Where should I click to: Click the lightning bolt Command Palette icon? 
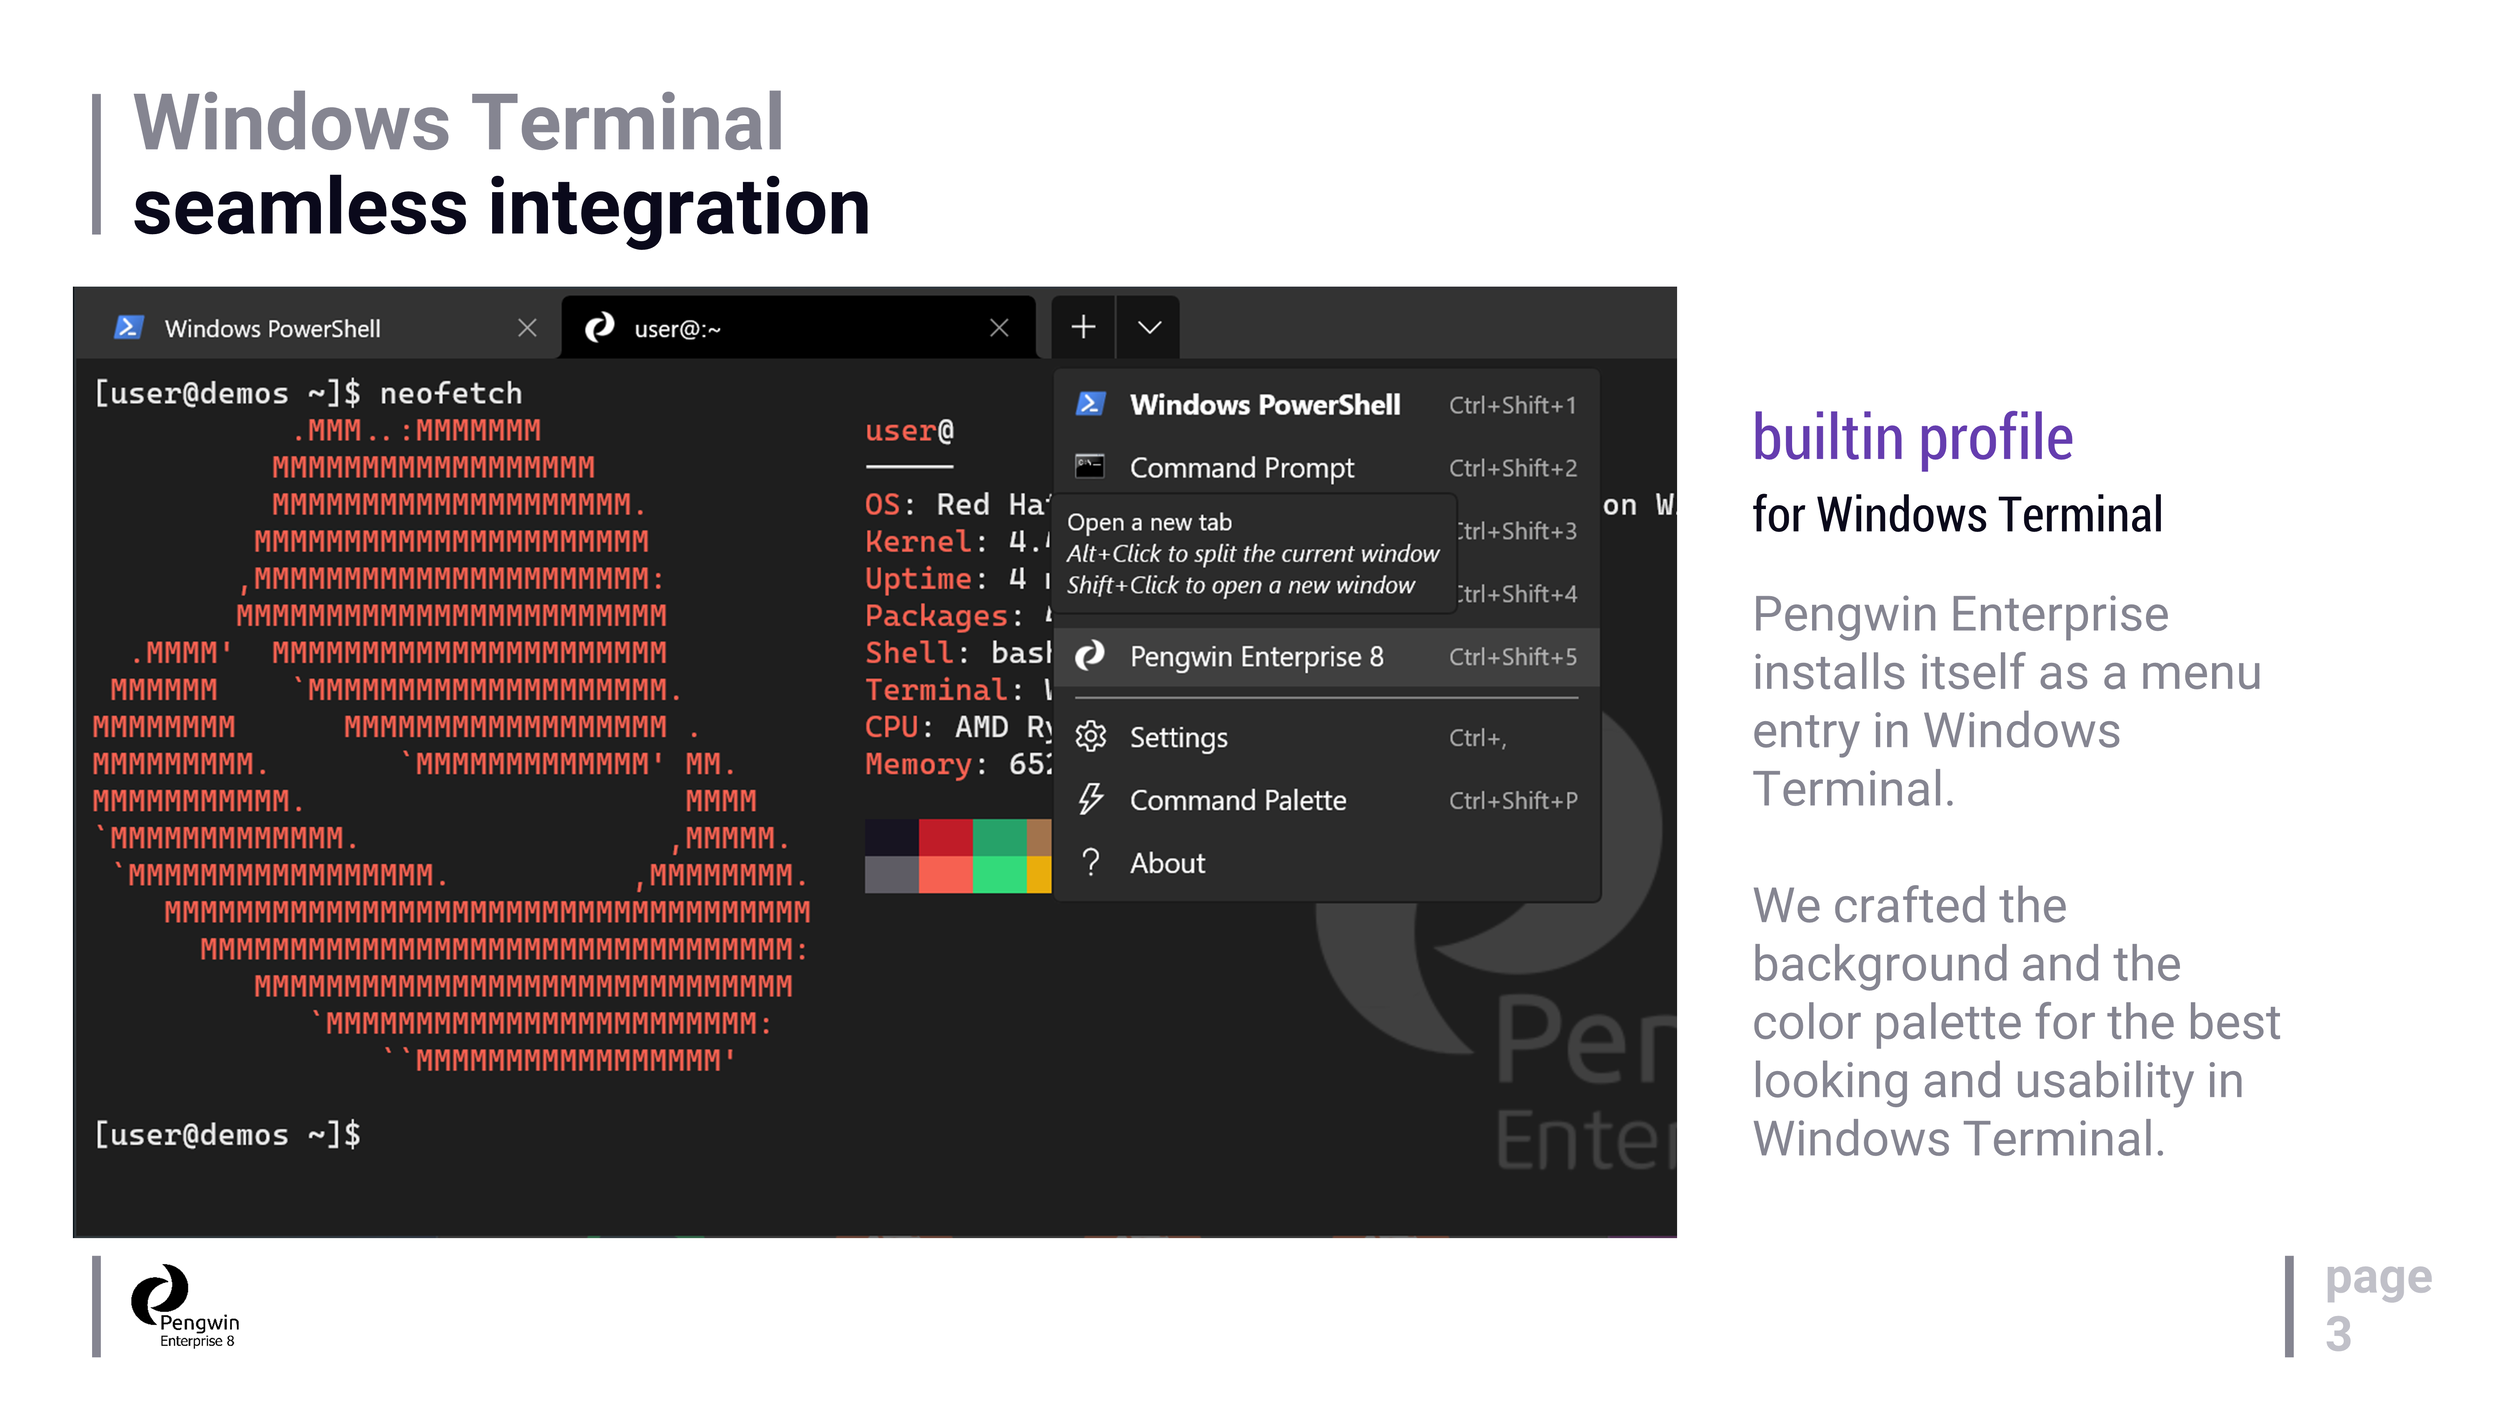[x=1090, y=799]
